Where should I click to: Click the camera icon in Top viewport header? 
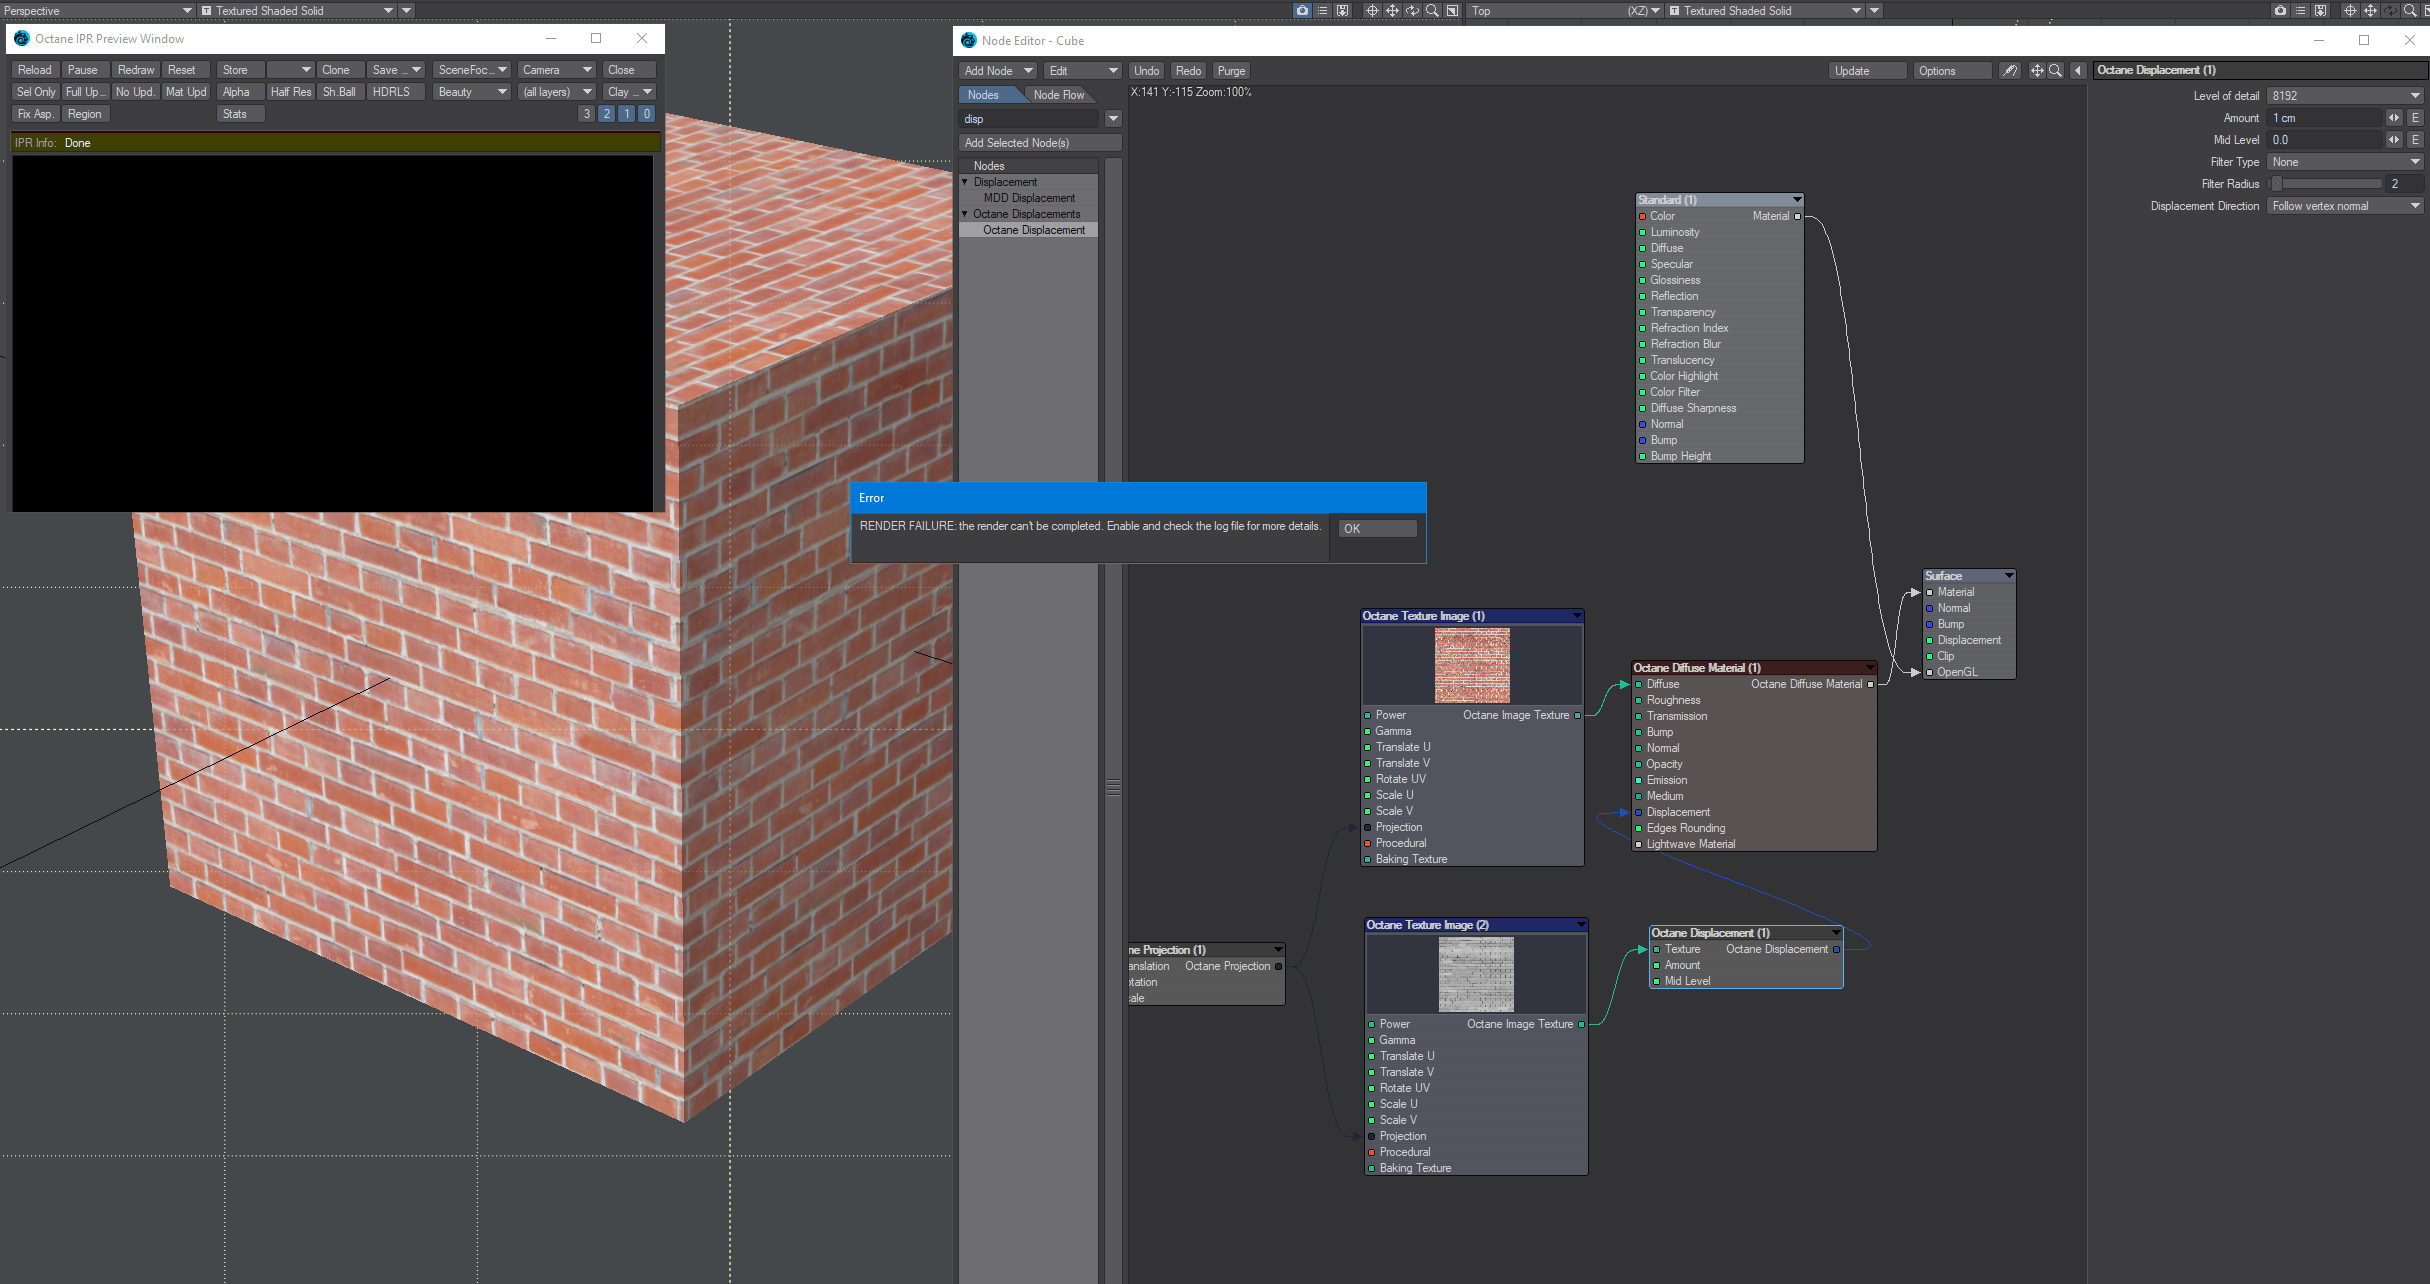tap(2279, 10)
